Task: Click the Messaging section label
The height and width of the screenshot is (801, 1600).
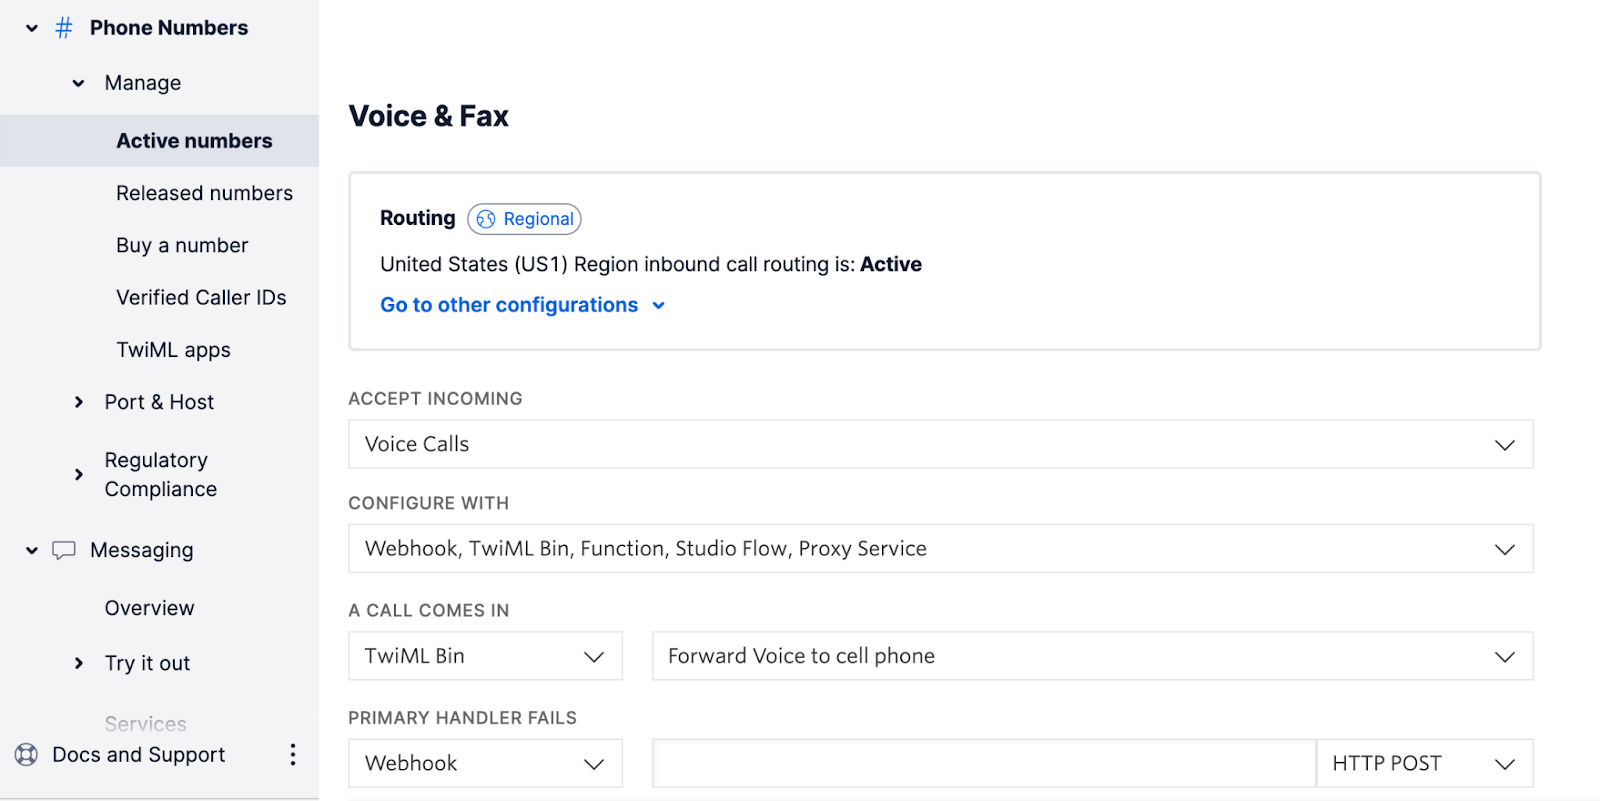Action: point(142,550)
